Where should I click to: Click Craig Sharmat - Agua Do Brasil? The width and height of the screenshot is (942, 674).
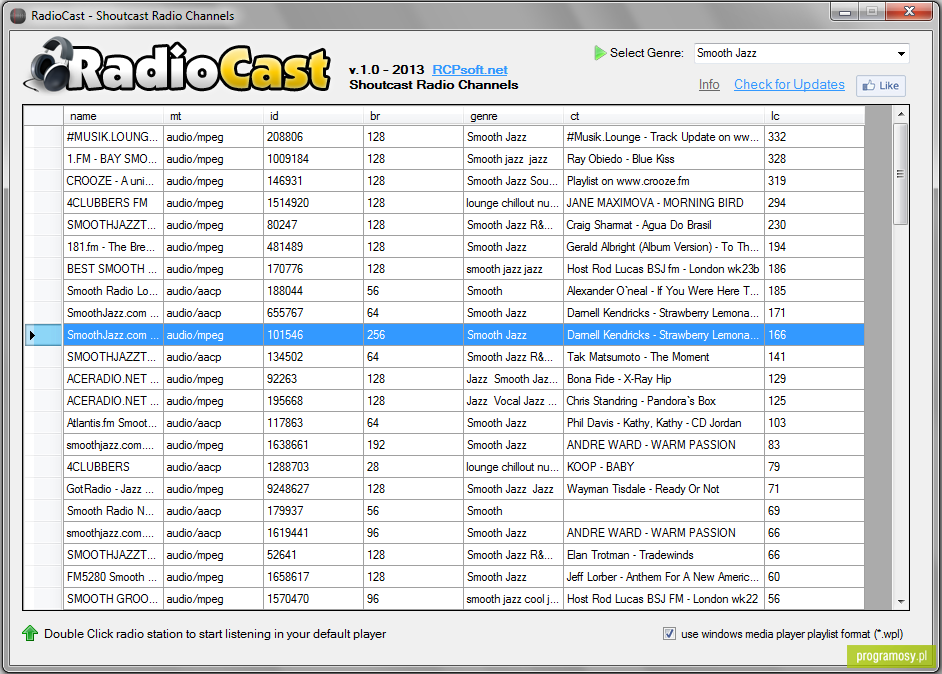point(664,225)
